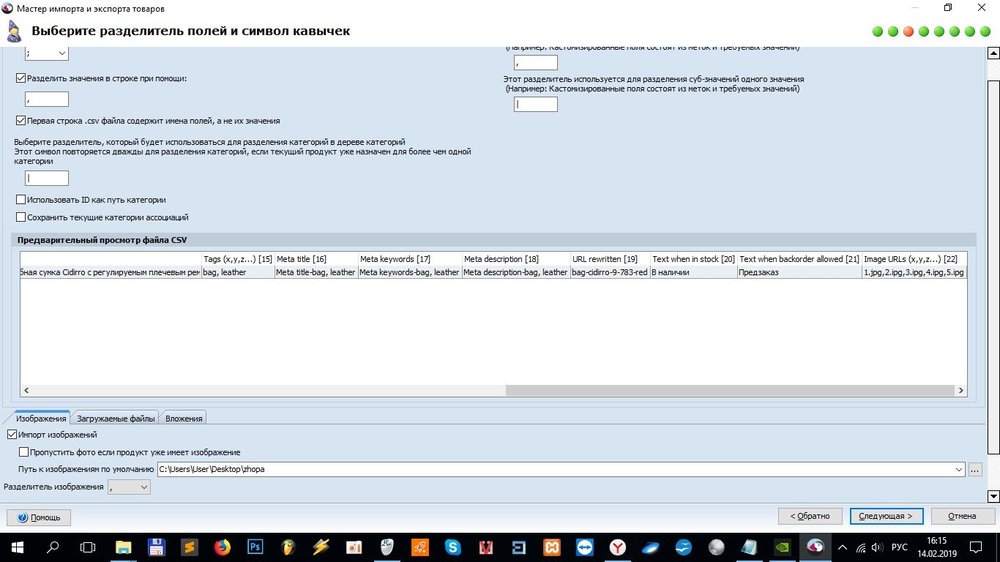Select 'URL rewritten [19]' column header
The width and height of the screenshot is (1000, 562).
pos(610,259)
